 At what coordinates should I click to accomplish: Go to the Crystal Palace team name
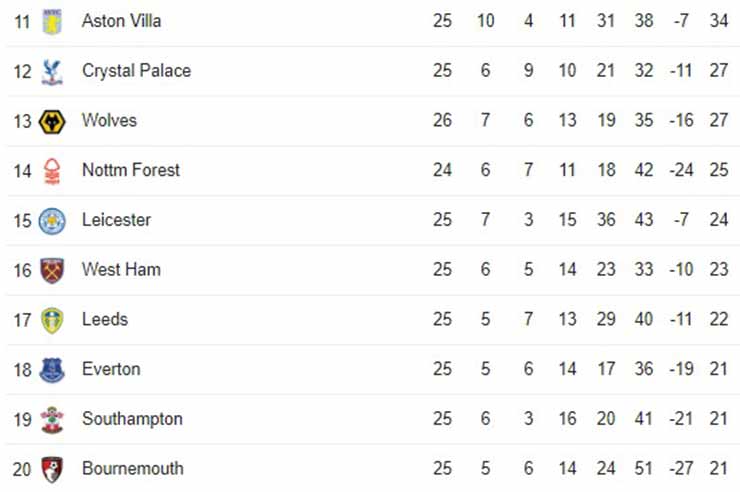(136, 71)
